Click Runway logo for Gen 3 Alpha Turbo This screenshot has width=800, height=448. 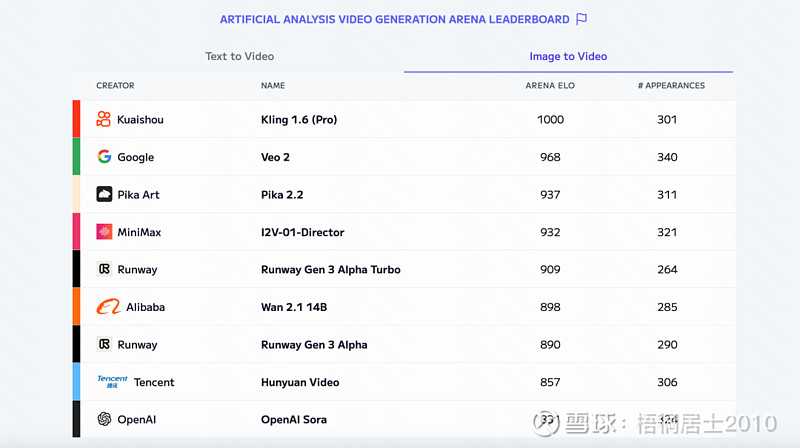[104, 269]
